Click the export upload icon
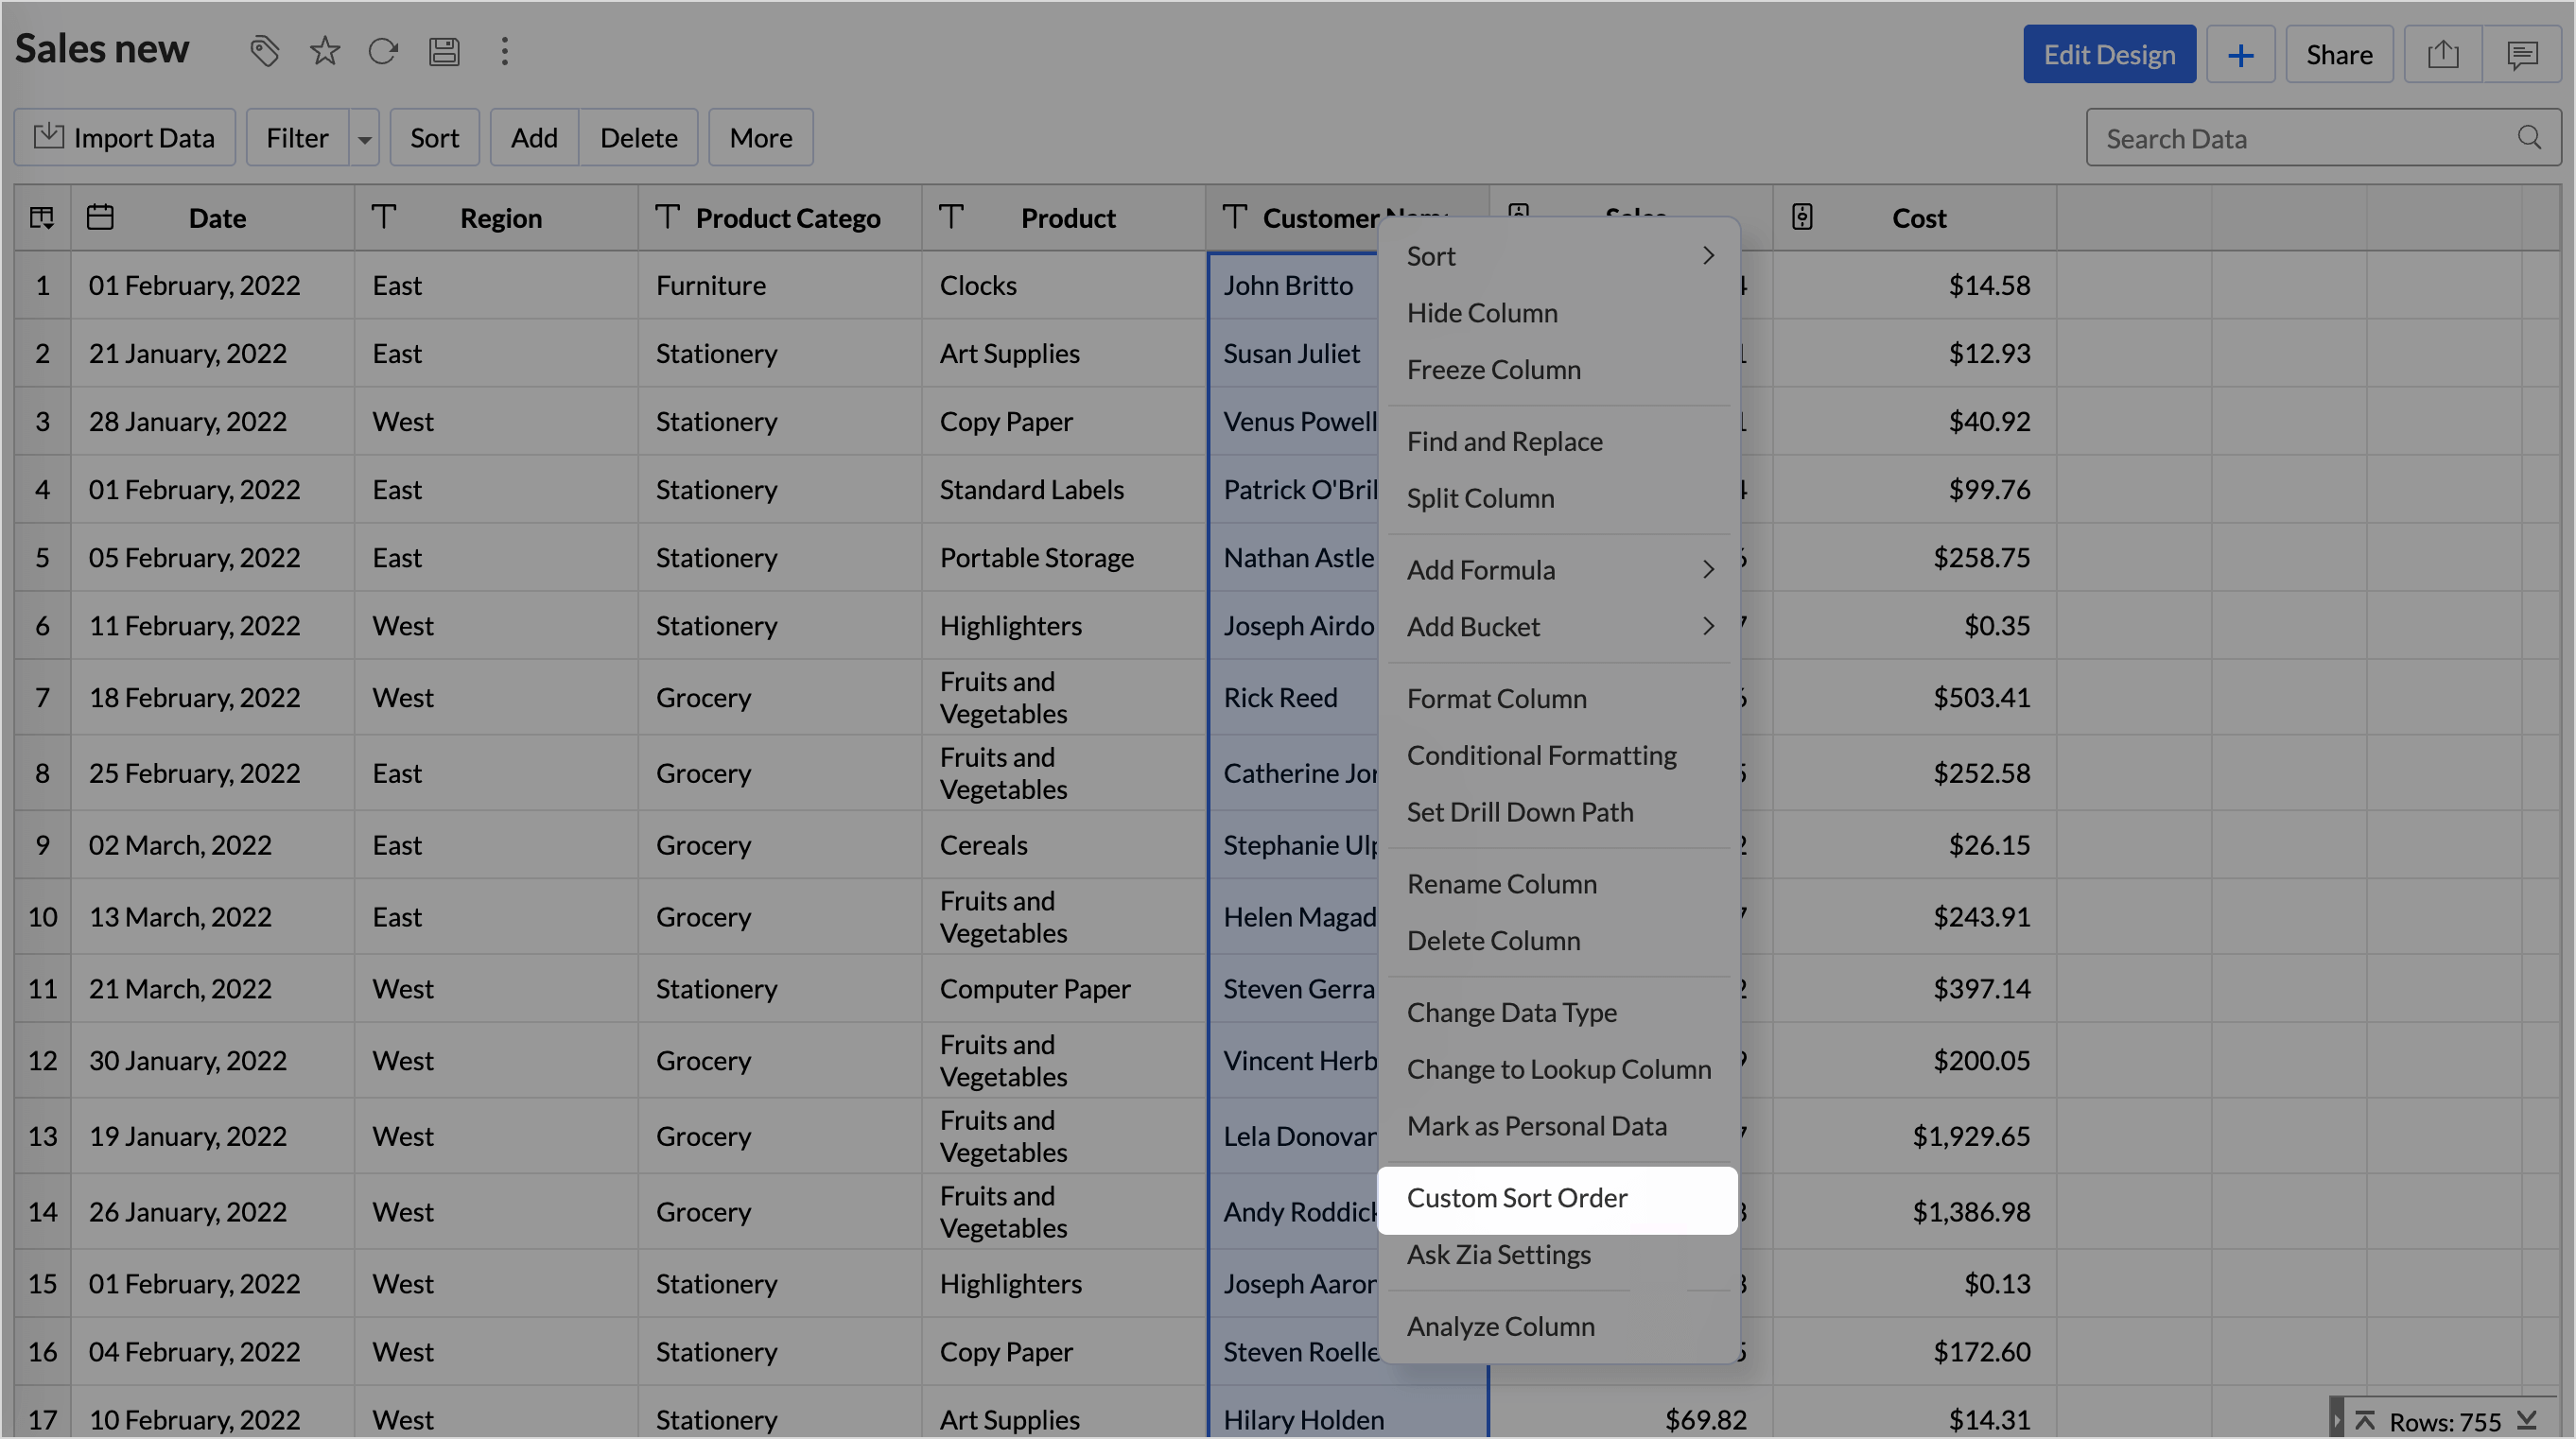 point(2443,54)
